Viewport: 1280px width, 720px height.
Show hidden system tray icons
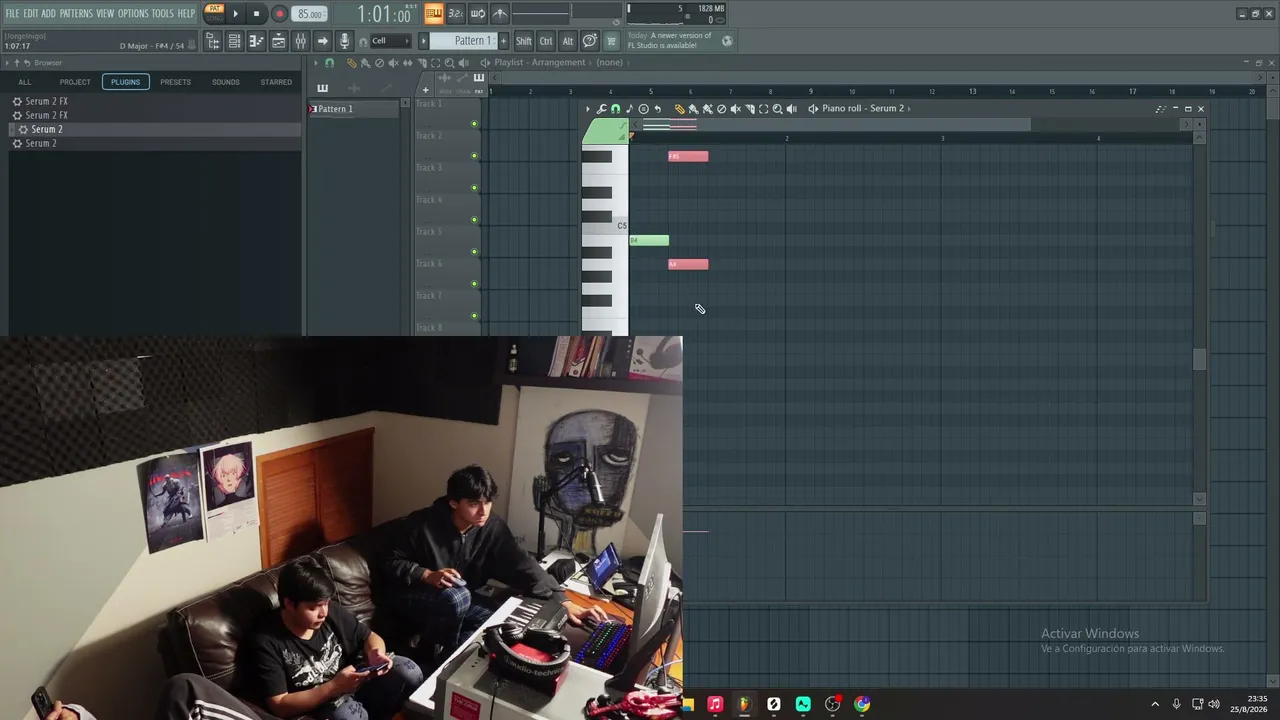(1155, 704)
